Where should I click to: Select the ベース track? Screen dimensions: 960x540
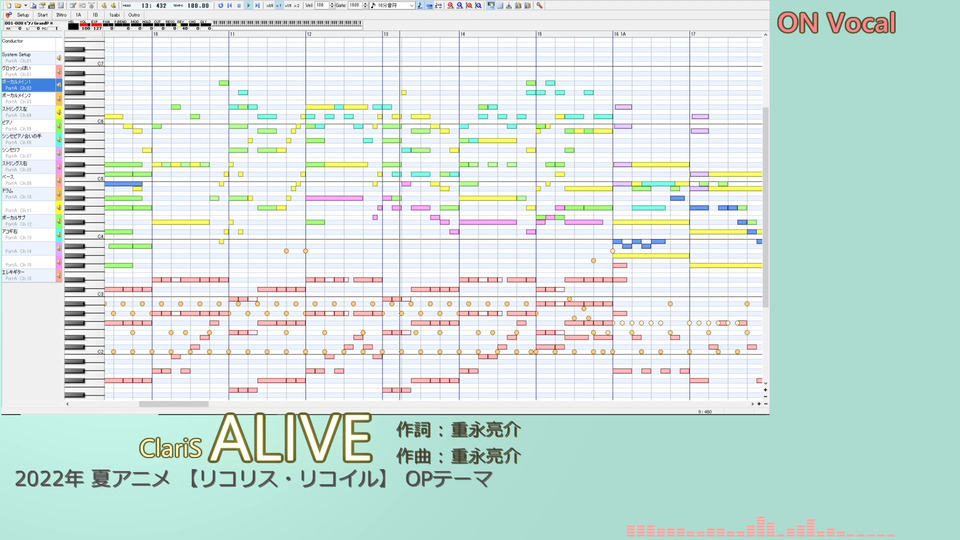pyautogui.click(x=29, y=179)
